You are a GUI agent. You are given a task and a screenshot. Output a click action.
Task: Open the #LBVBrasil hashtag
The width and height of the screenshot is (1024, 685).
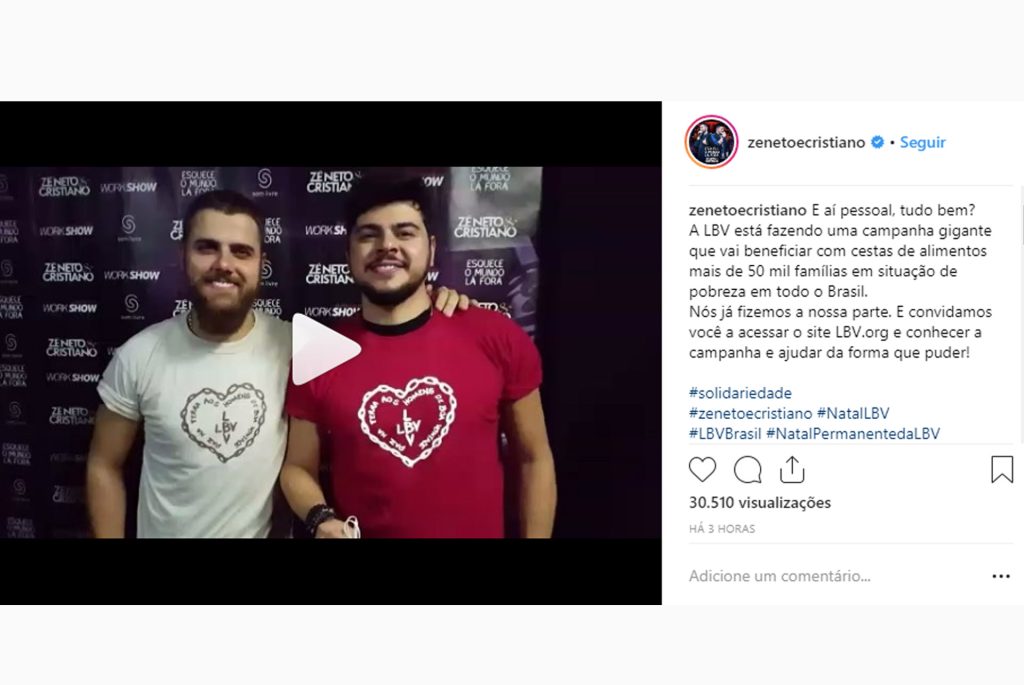coord(725,434)
